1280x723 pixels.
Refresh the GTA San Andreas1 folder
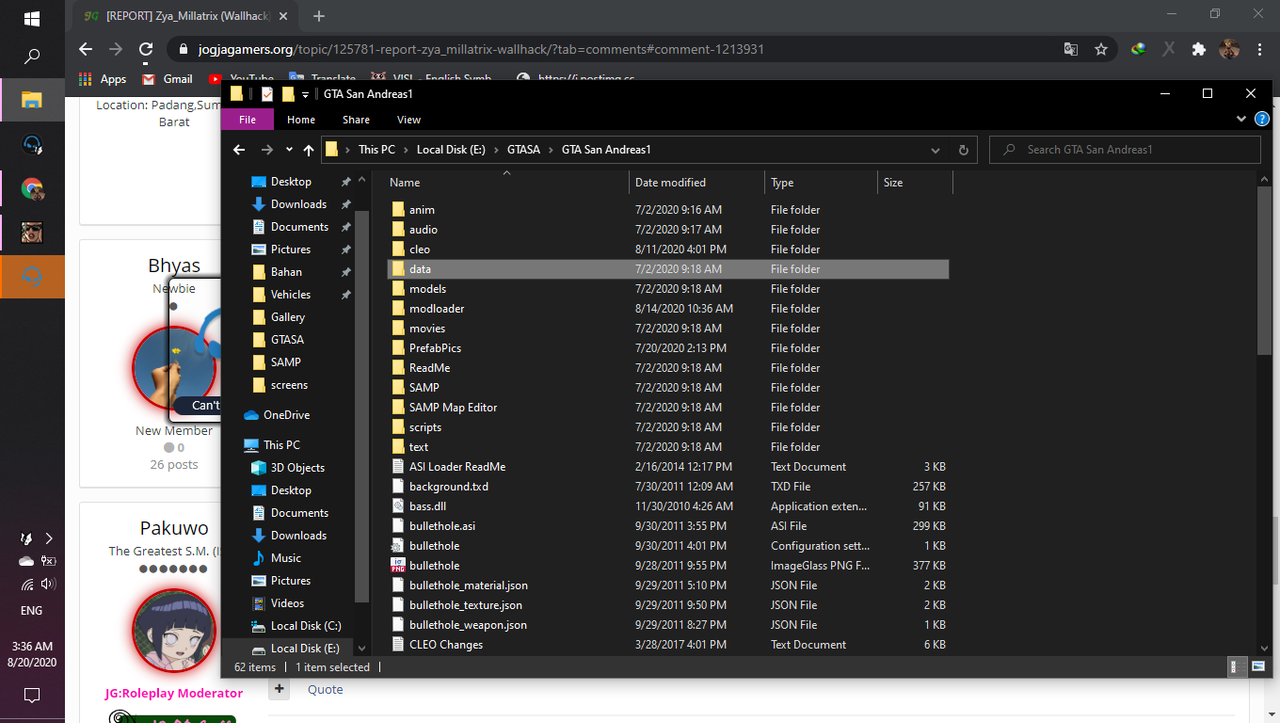click(x=963, y=150)
